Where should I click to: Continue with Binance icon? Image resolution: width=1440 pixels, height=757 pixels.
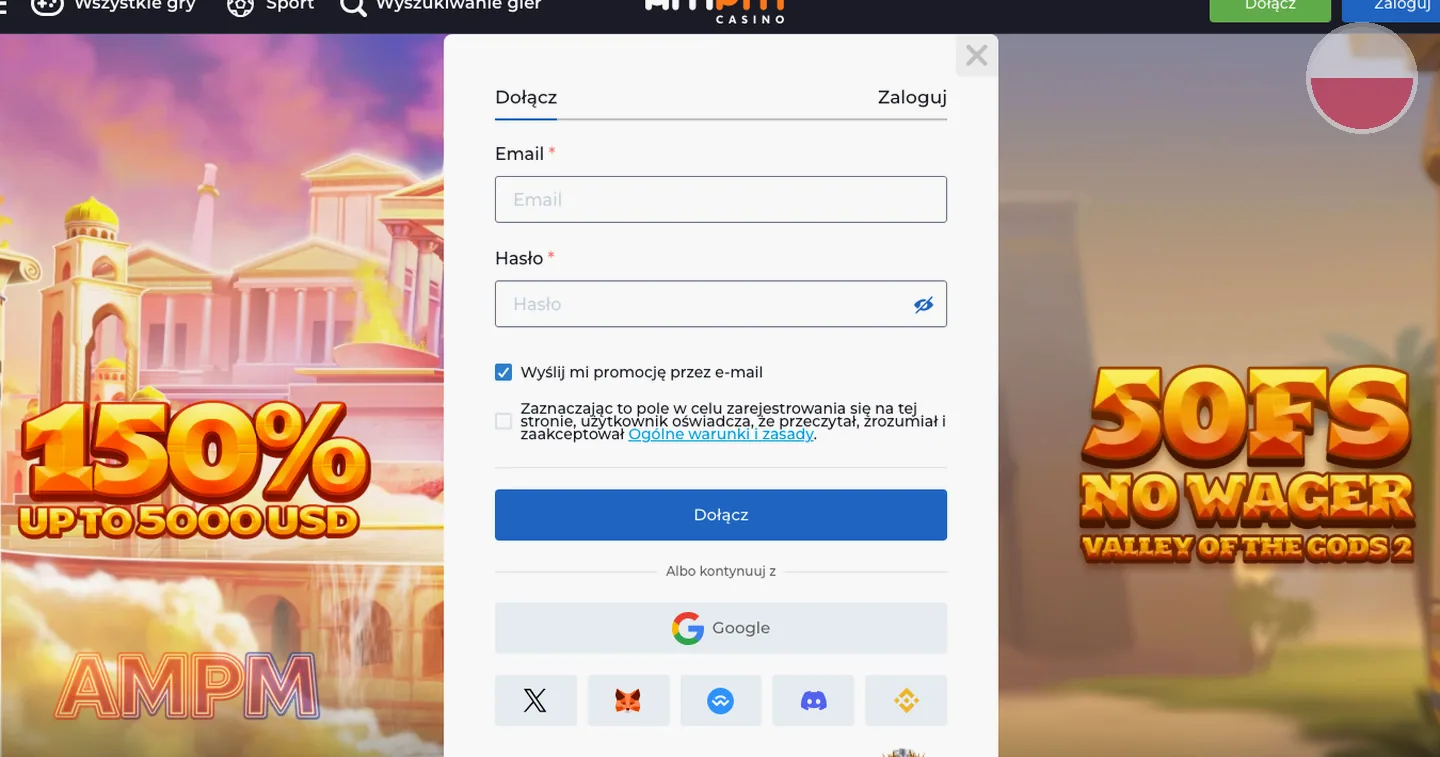point(906,700)
